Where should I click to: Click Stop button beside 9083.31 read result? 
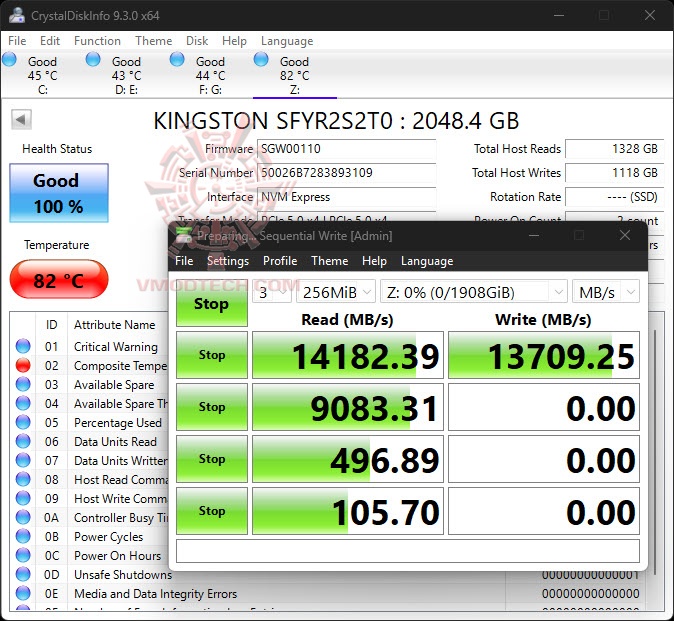tap(211, 407)
